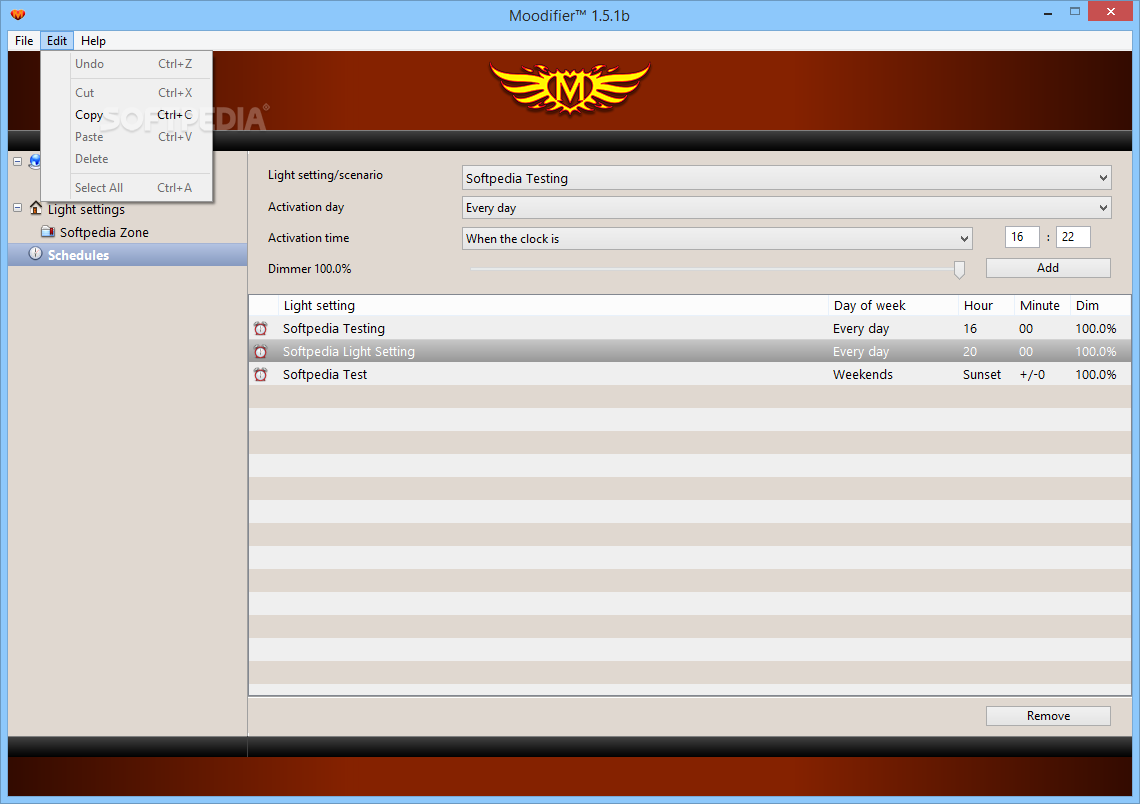The height and width of the screenshot is (804, 1140).
Task: Click the Sunset hour cell
Action: [982, 374]
